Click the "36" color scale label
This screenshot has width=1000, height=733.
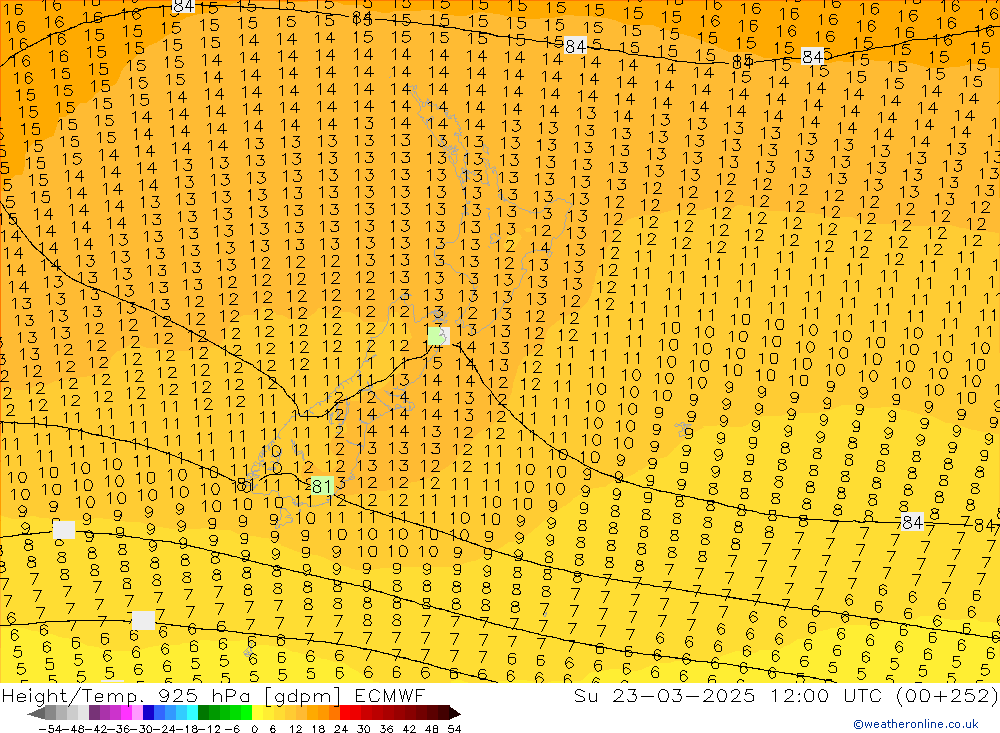[386, 729]
